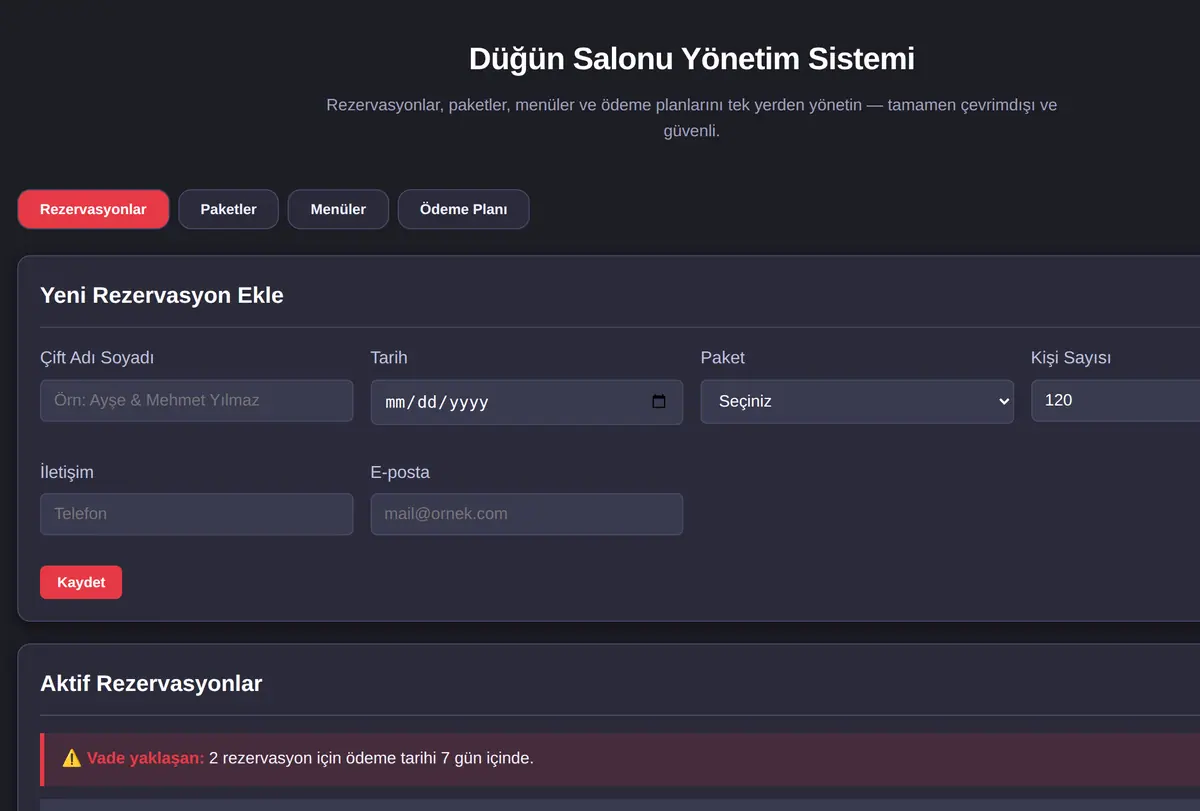Expand the Paket Seçiniz dropdown
The height and width of the screenshot is (811, 1200).
pos(857,401)
